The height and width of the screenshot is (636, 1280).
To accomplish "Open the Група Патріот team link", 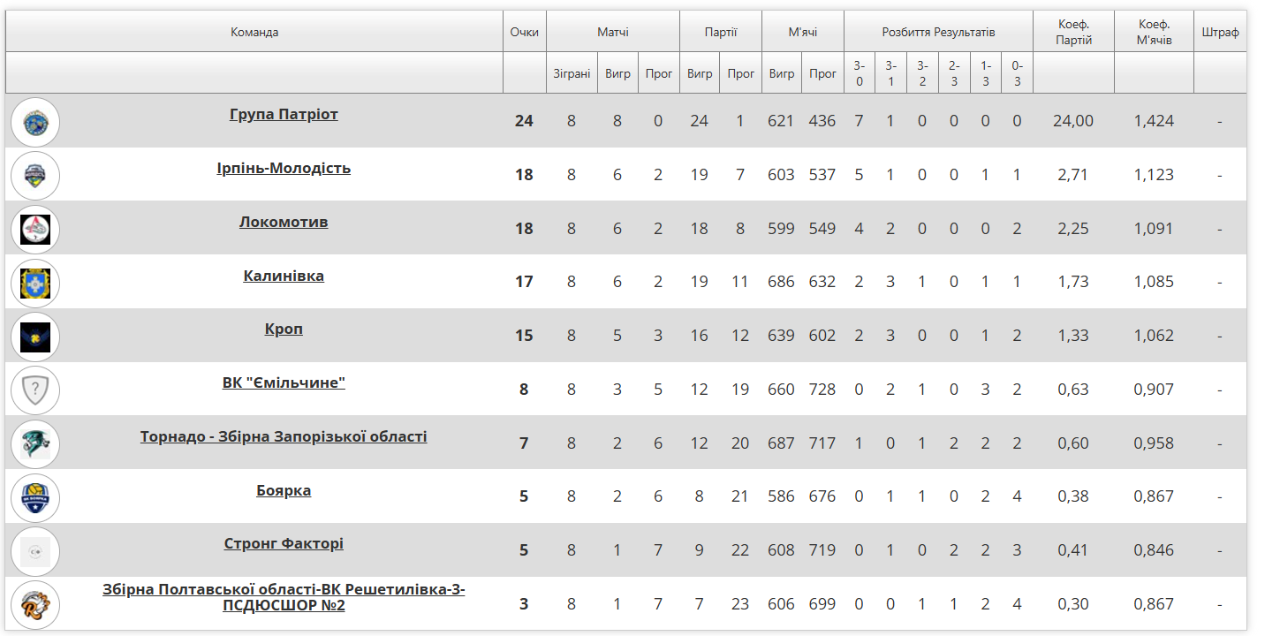I will pos(283,114).
